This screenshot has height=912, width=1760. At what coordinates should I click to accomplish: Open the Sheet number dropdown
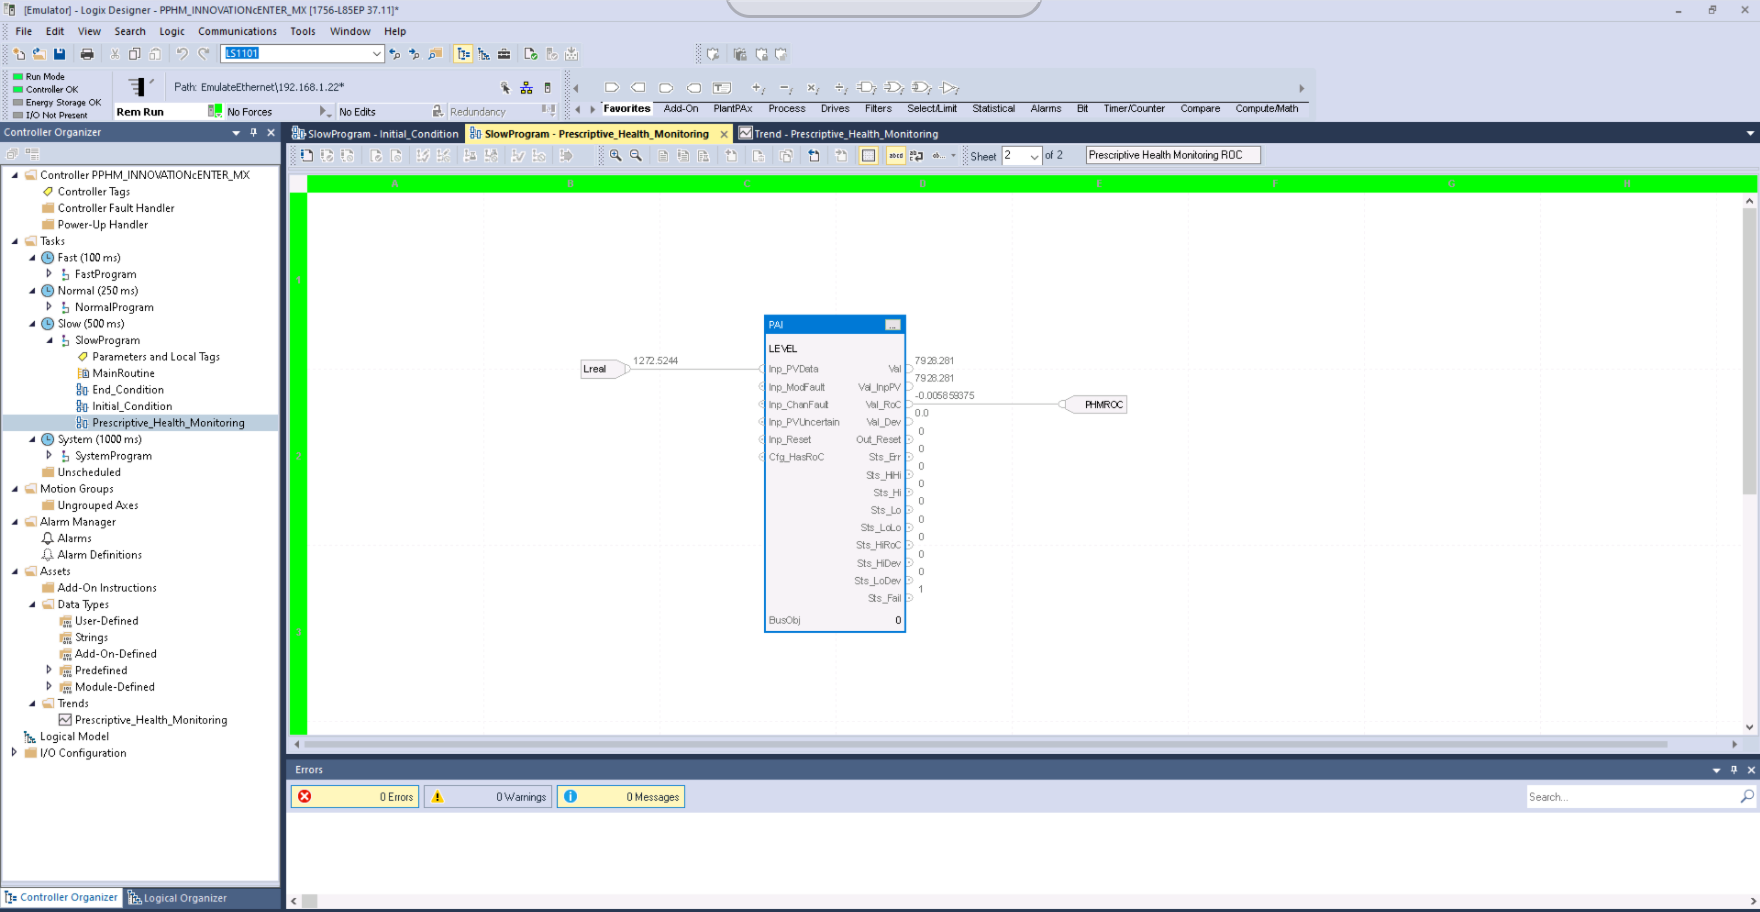(x=1034, y=156)
